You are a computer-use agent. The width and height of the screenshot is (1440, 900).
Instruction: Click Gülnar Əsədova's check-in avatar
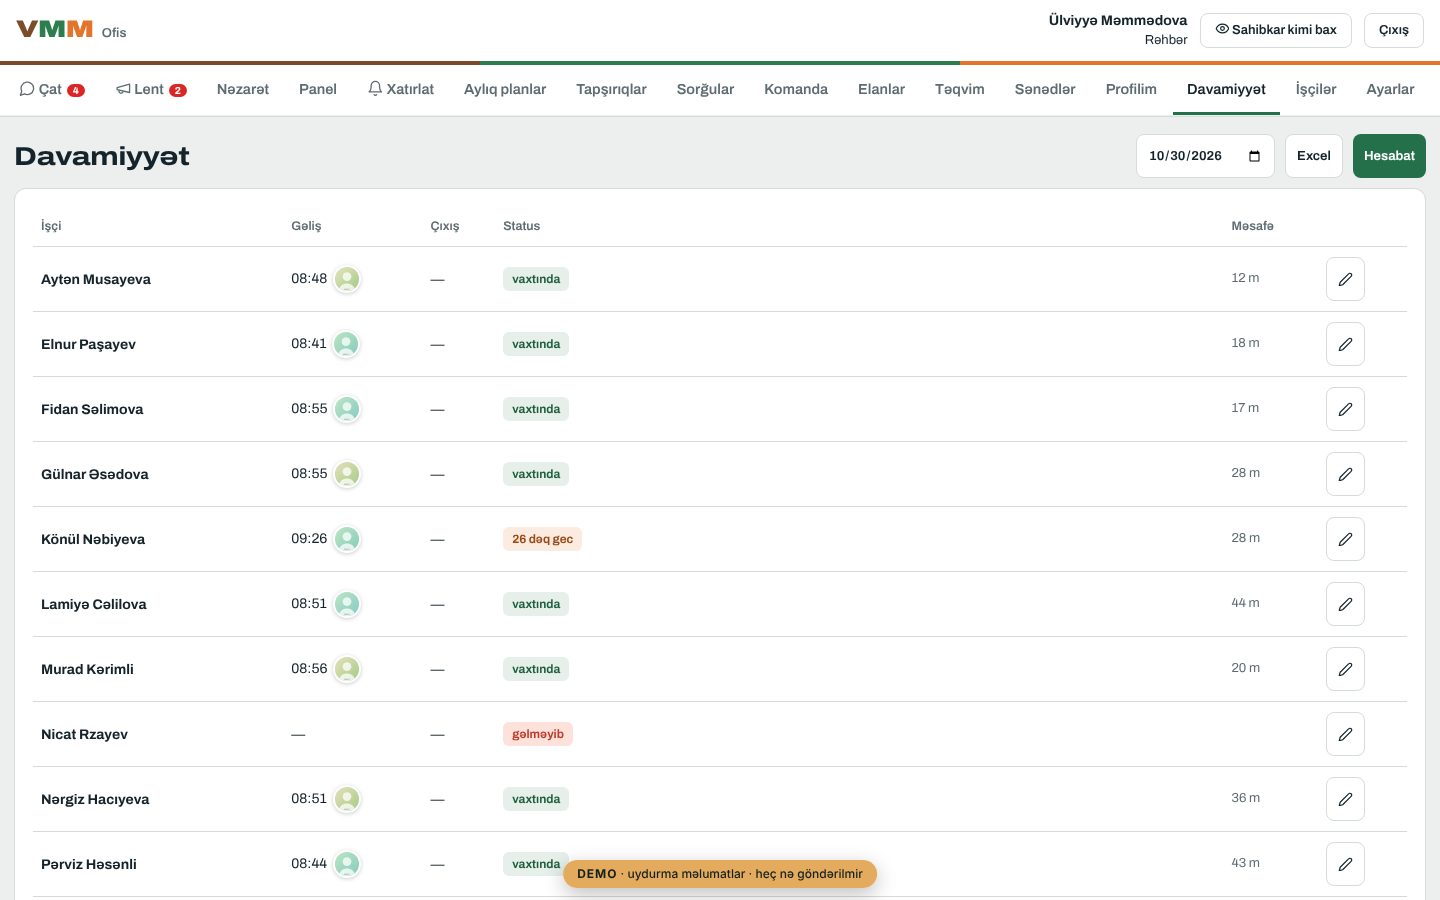pyautogui.click(x=347, y=474)
